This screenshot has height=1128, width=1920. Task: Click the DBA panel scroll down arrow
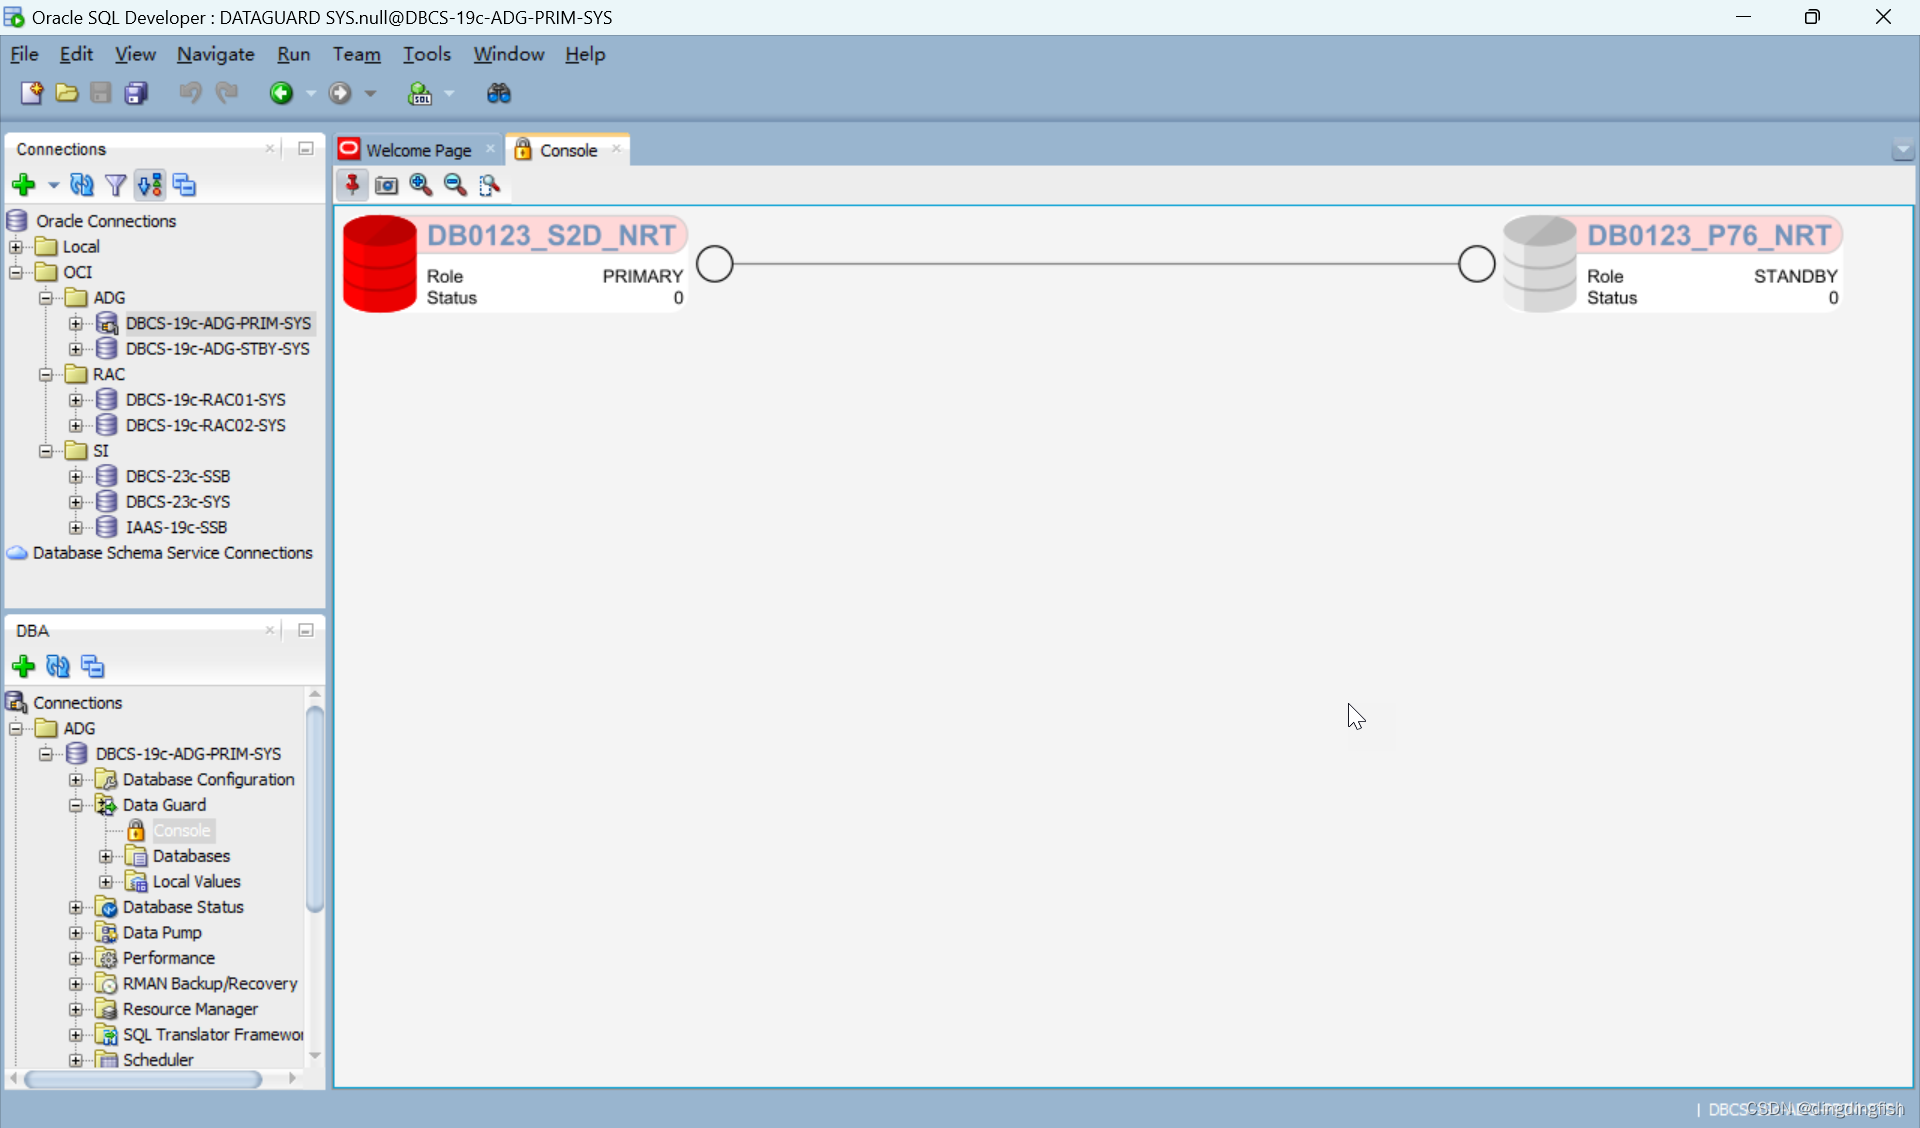[x=315, y=1055]
